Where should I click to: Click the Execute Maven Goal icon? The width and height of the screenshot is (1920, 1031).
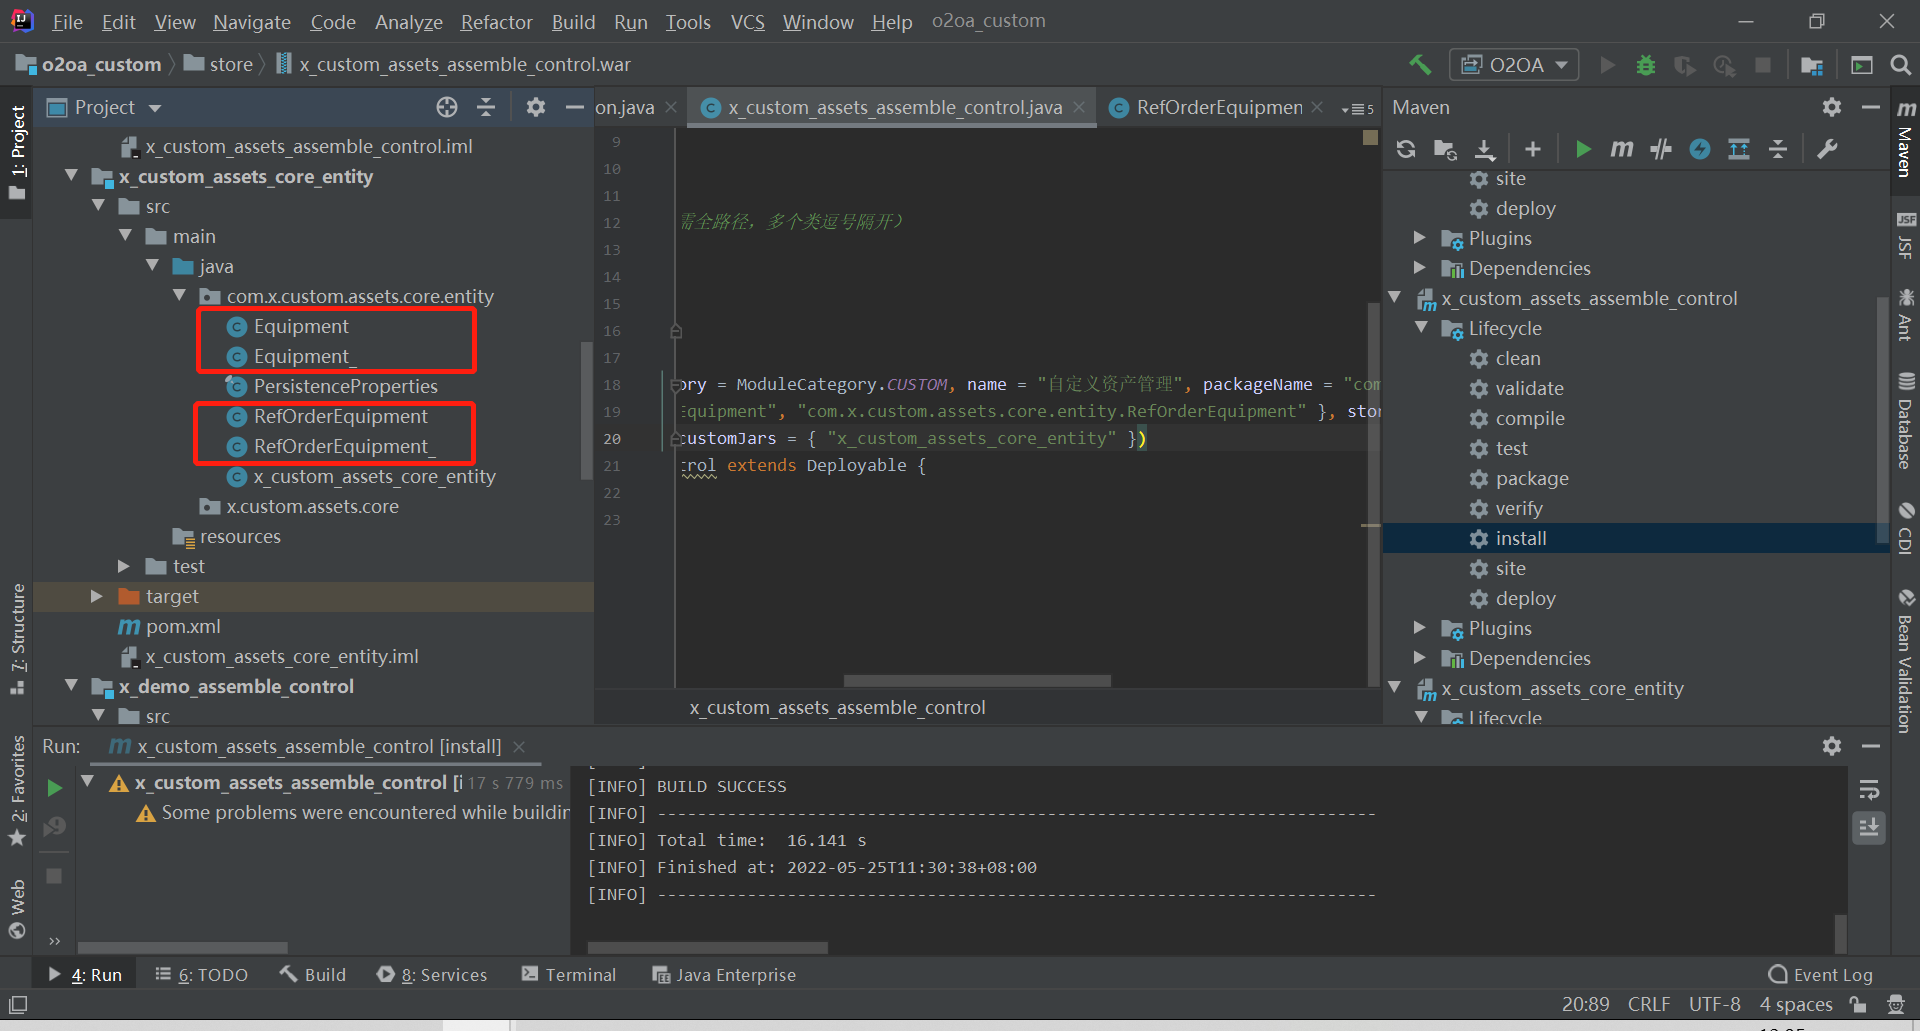pos(1621,149)
